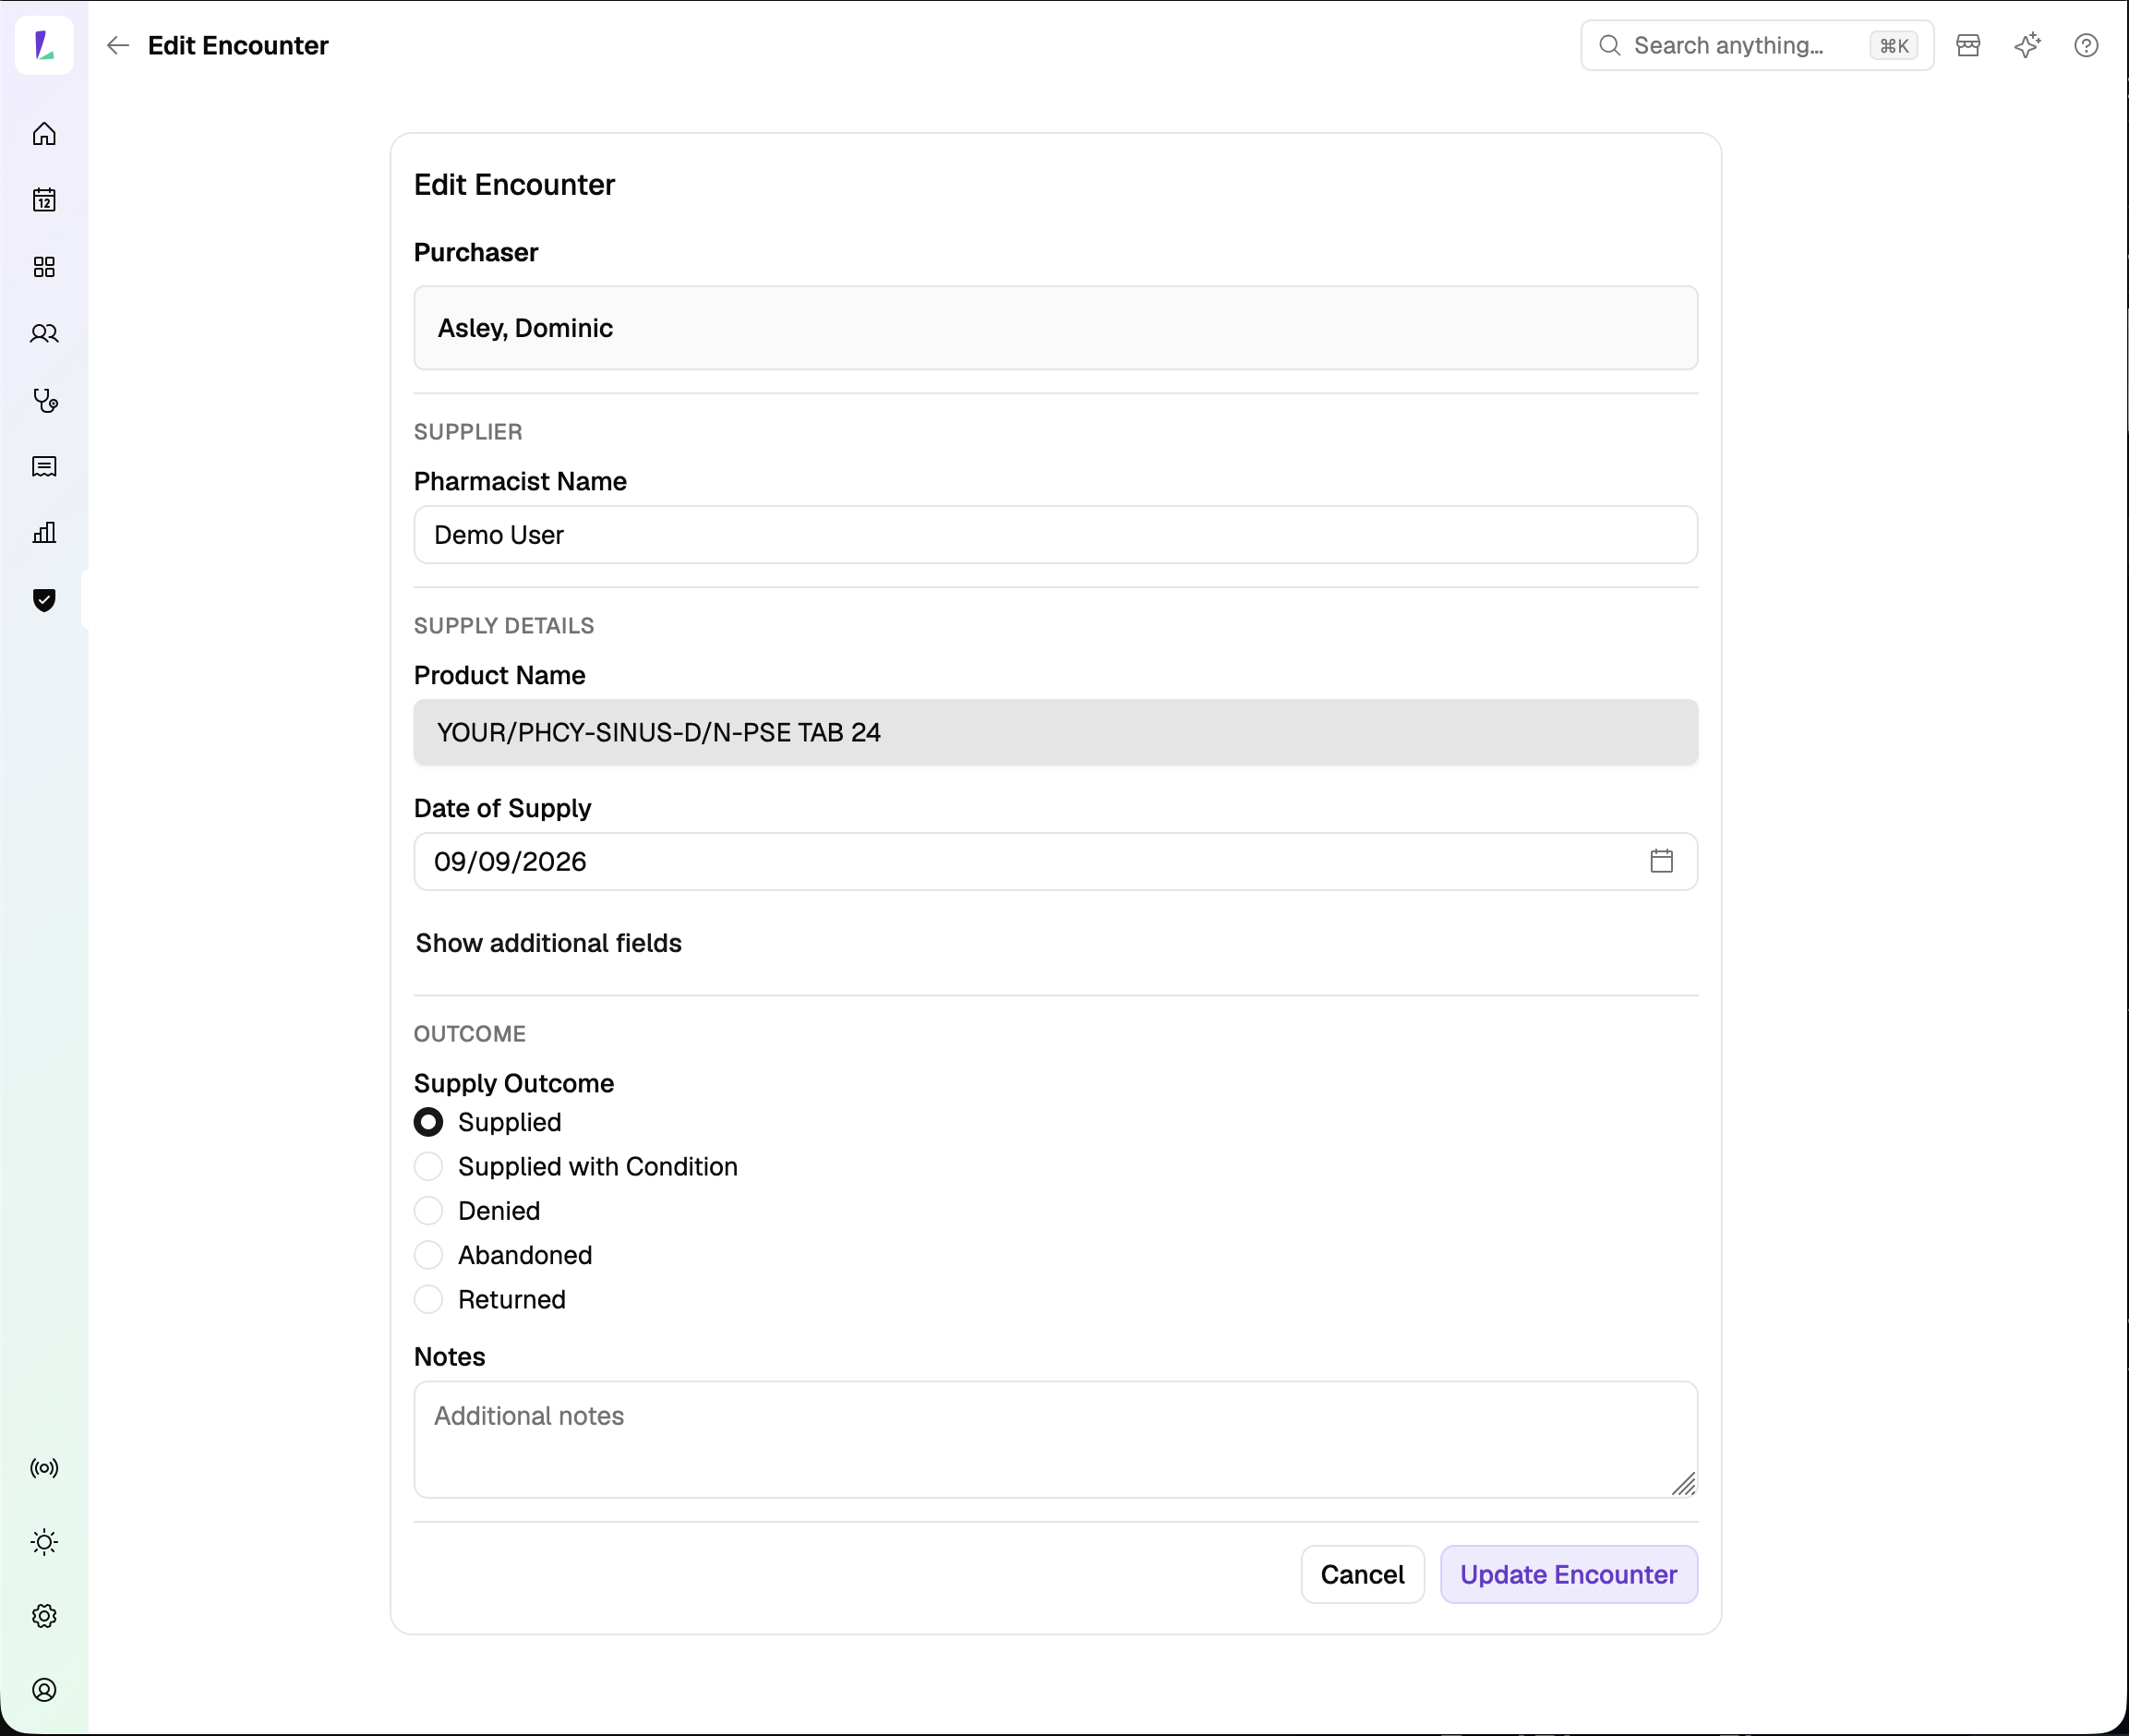Select the Returned outcome radio

tap(428, 1299)
